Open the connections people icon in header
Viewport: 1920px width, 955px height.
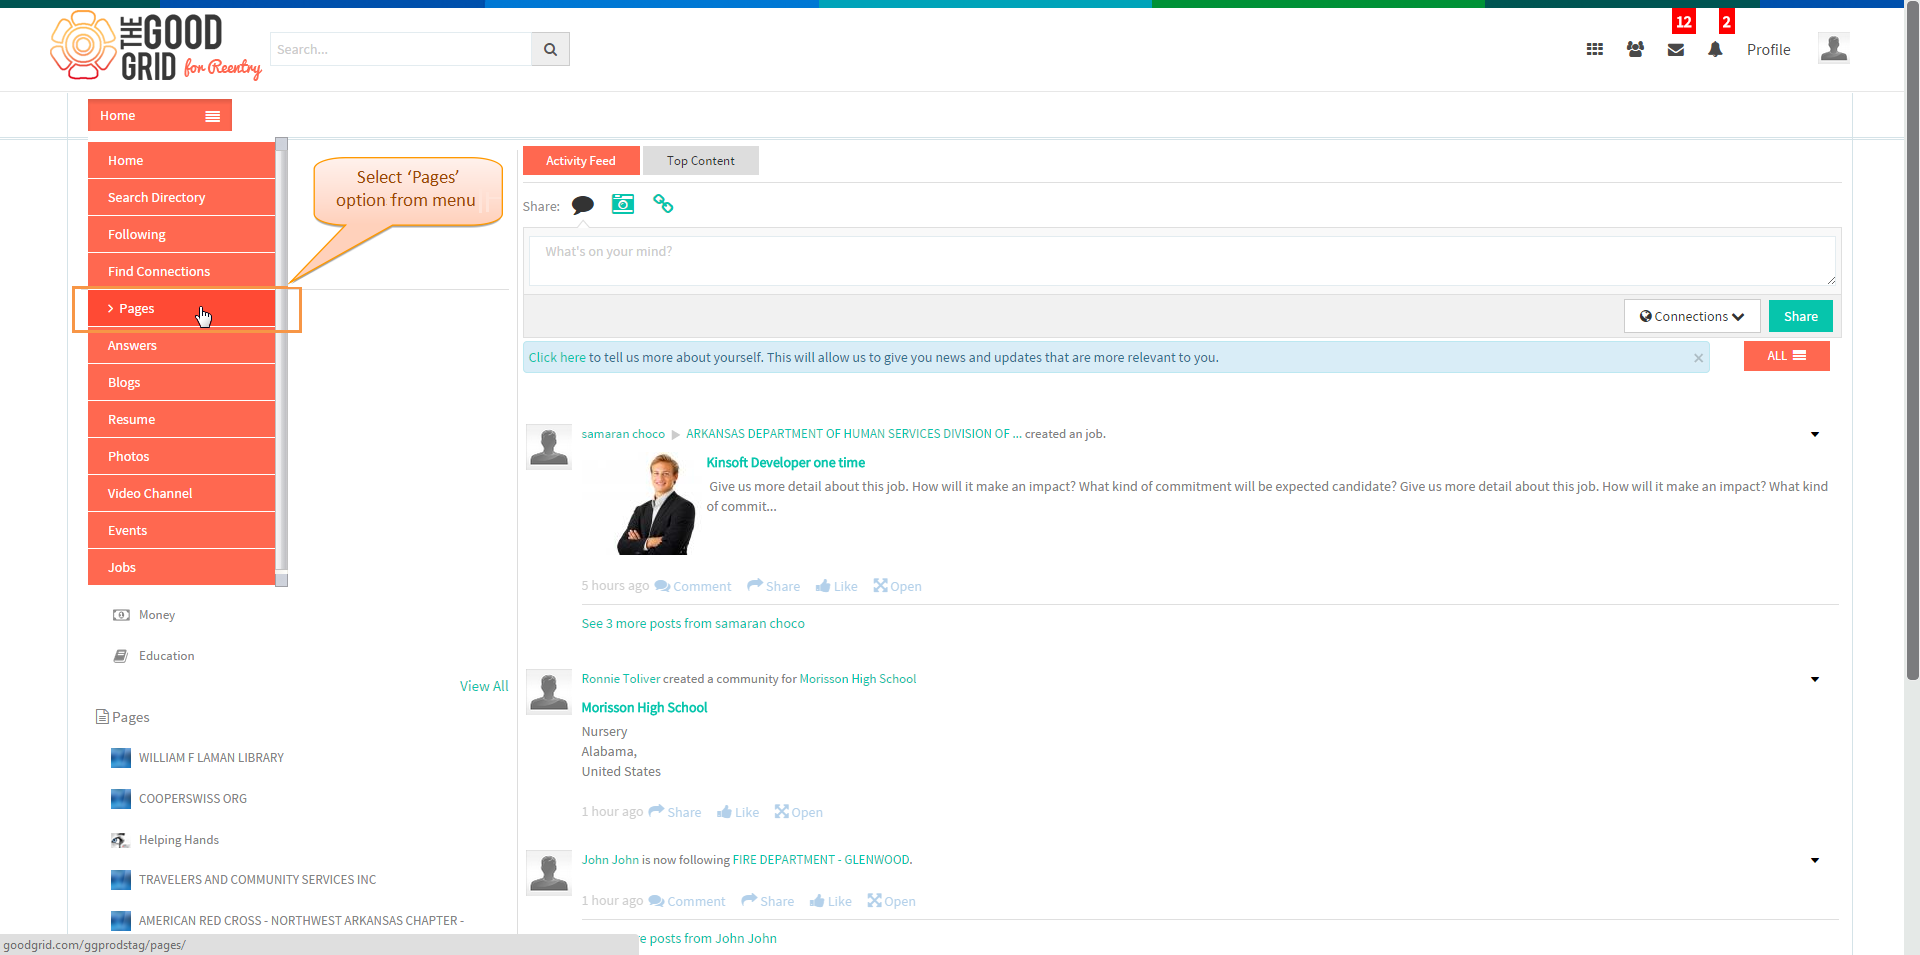tap(1635, 49)
